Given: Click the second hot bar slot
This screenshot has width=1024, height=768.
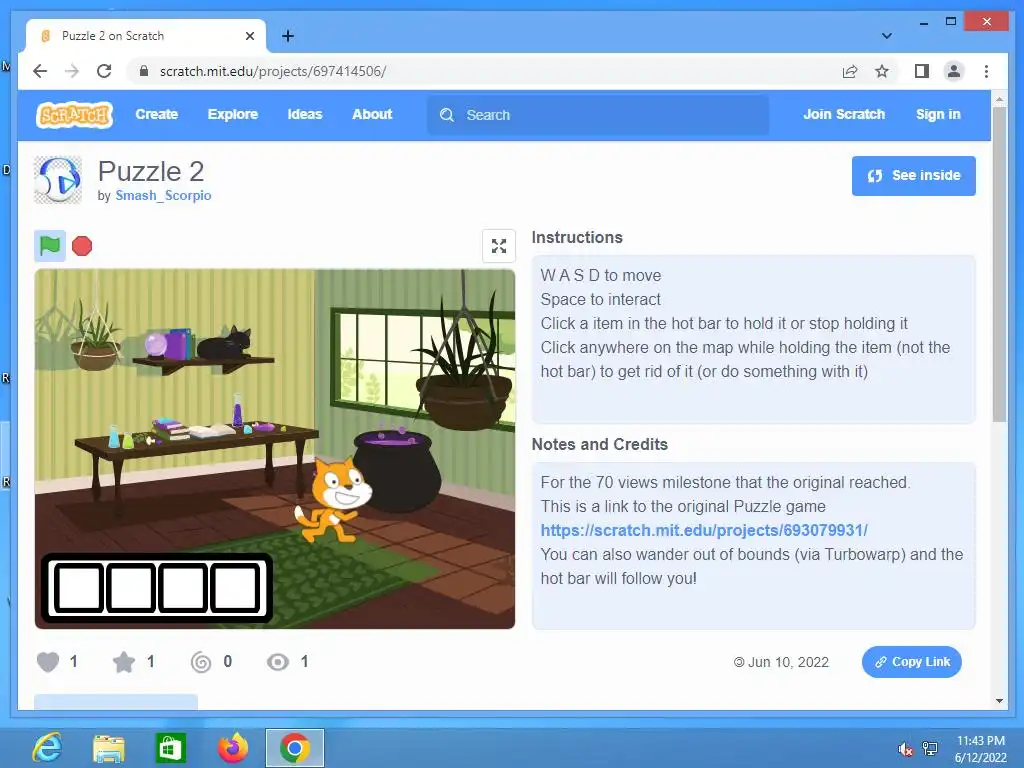Looking at the screenshot, I should coord(131,588).
